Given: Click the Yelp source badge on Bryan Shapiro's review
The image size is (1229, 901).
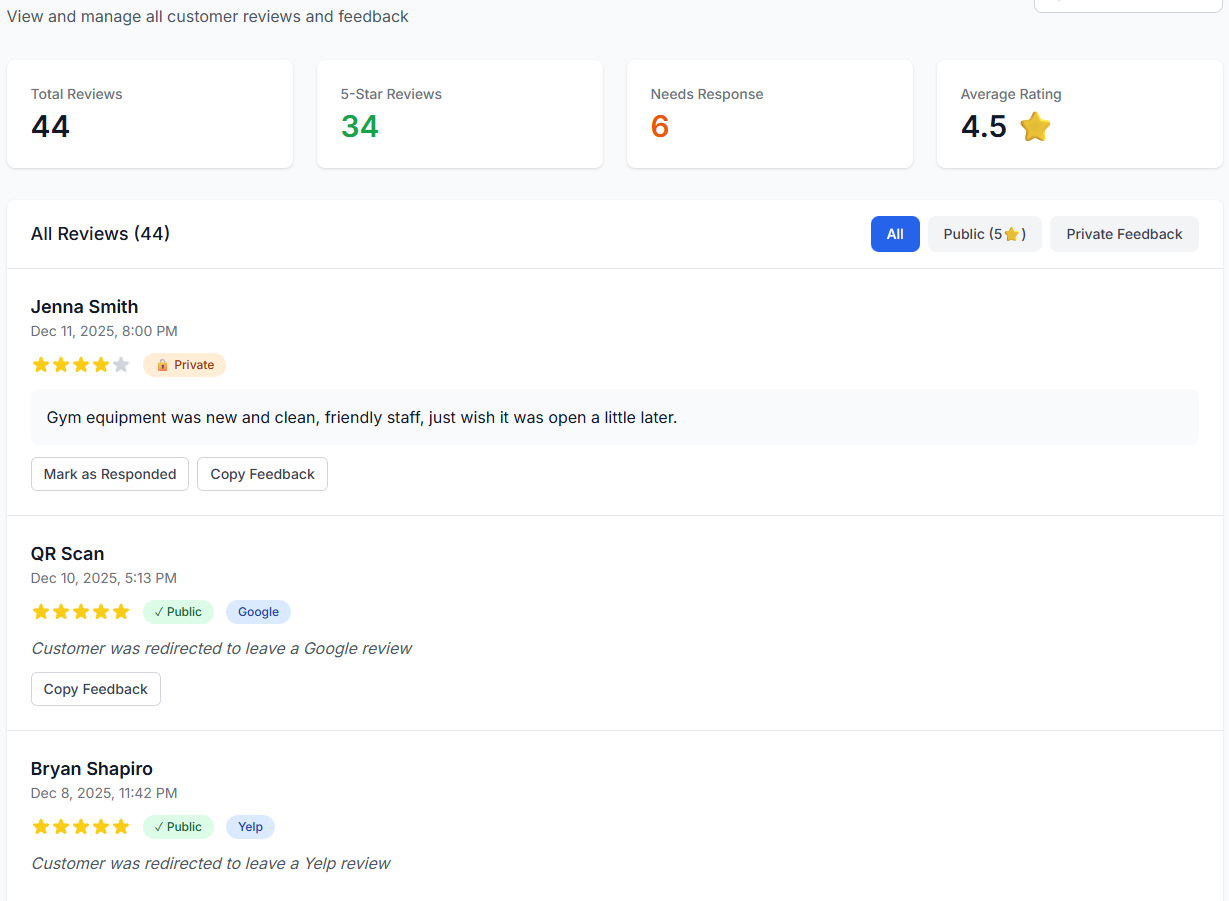Looking at the screenshot, I should point(250,827).
